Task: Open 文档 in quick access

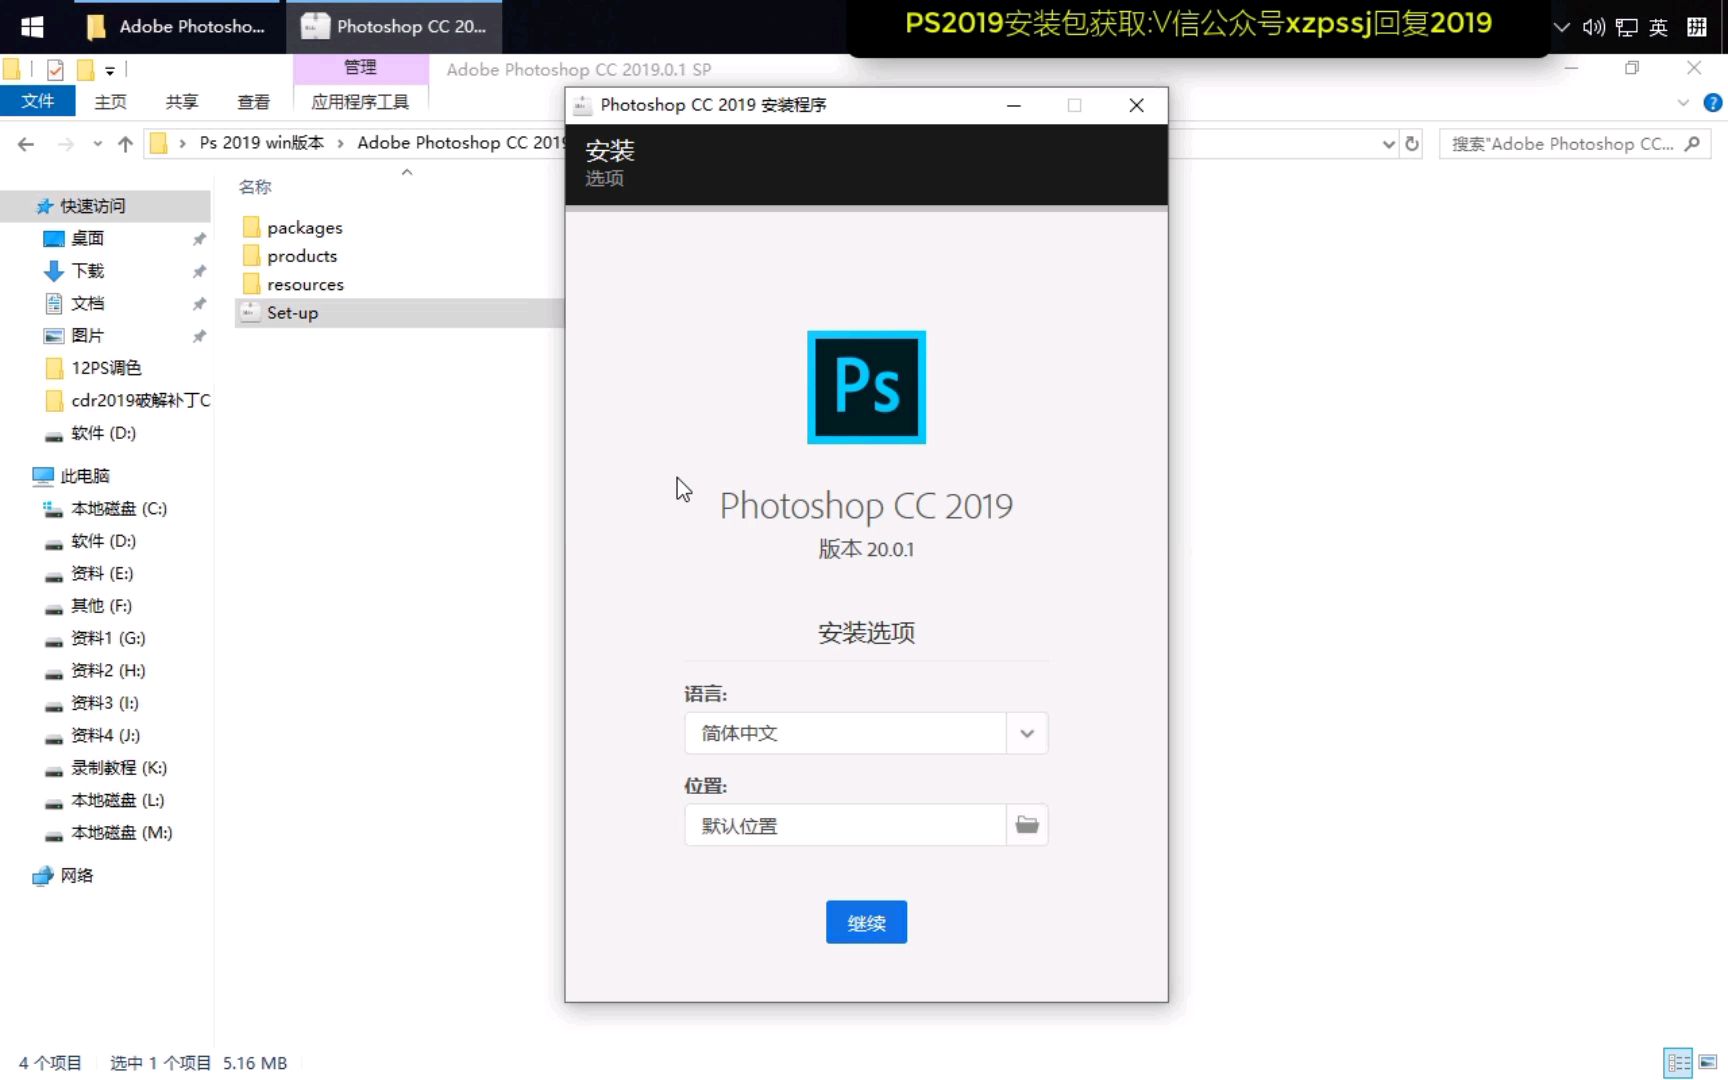Action: click(87, 303)
